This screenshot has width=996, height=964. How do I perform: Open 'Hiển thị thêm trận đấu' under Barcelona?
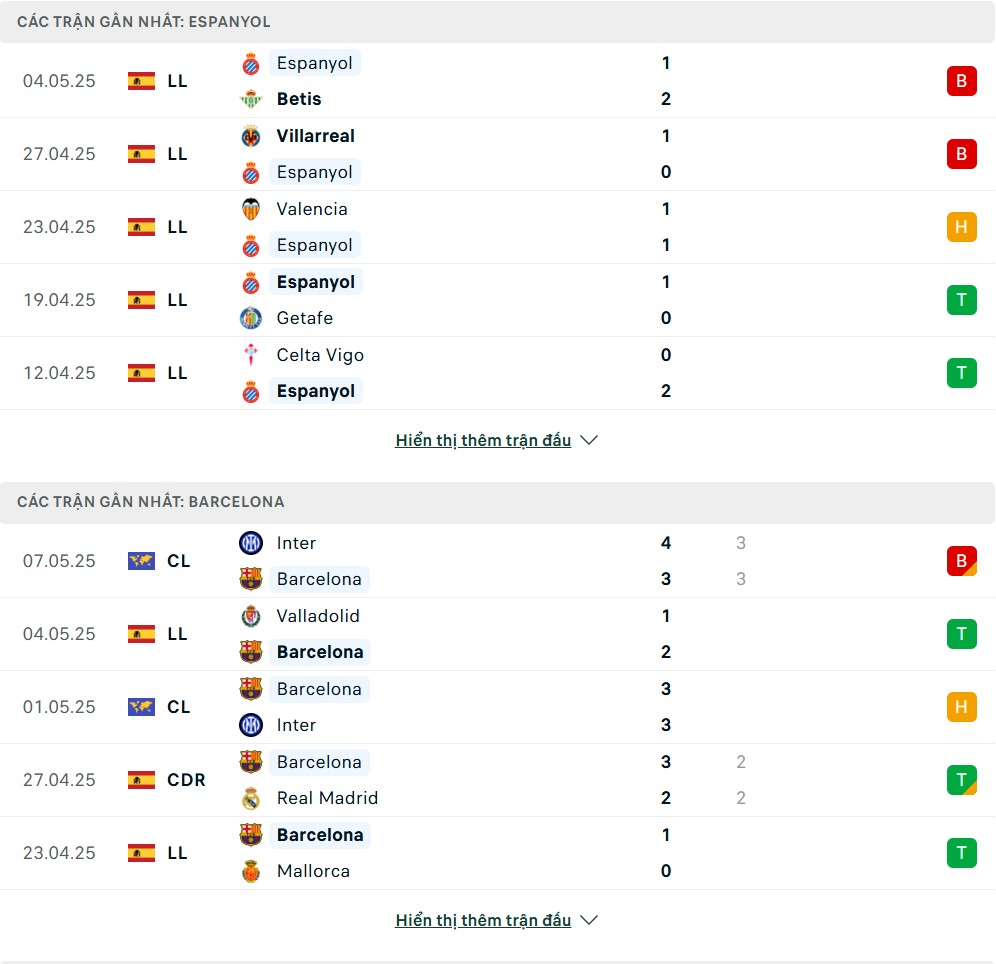(483, 920)
